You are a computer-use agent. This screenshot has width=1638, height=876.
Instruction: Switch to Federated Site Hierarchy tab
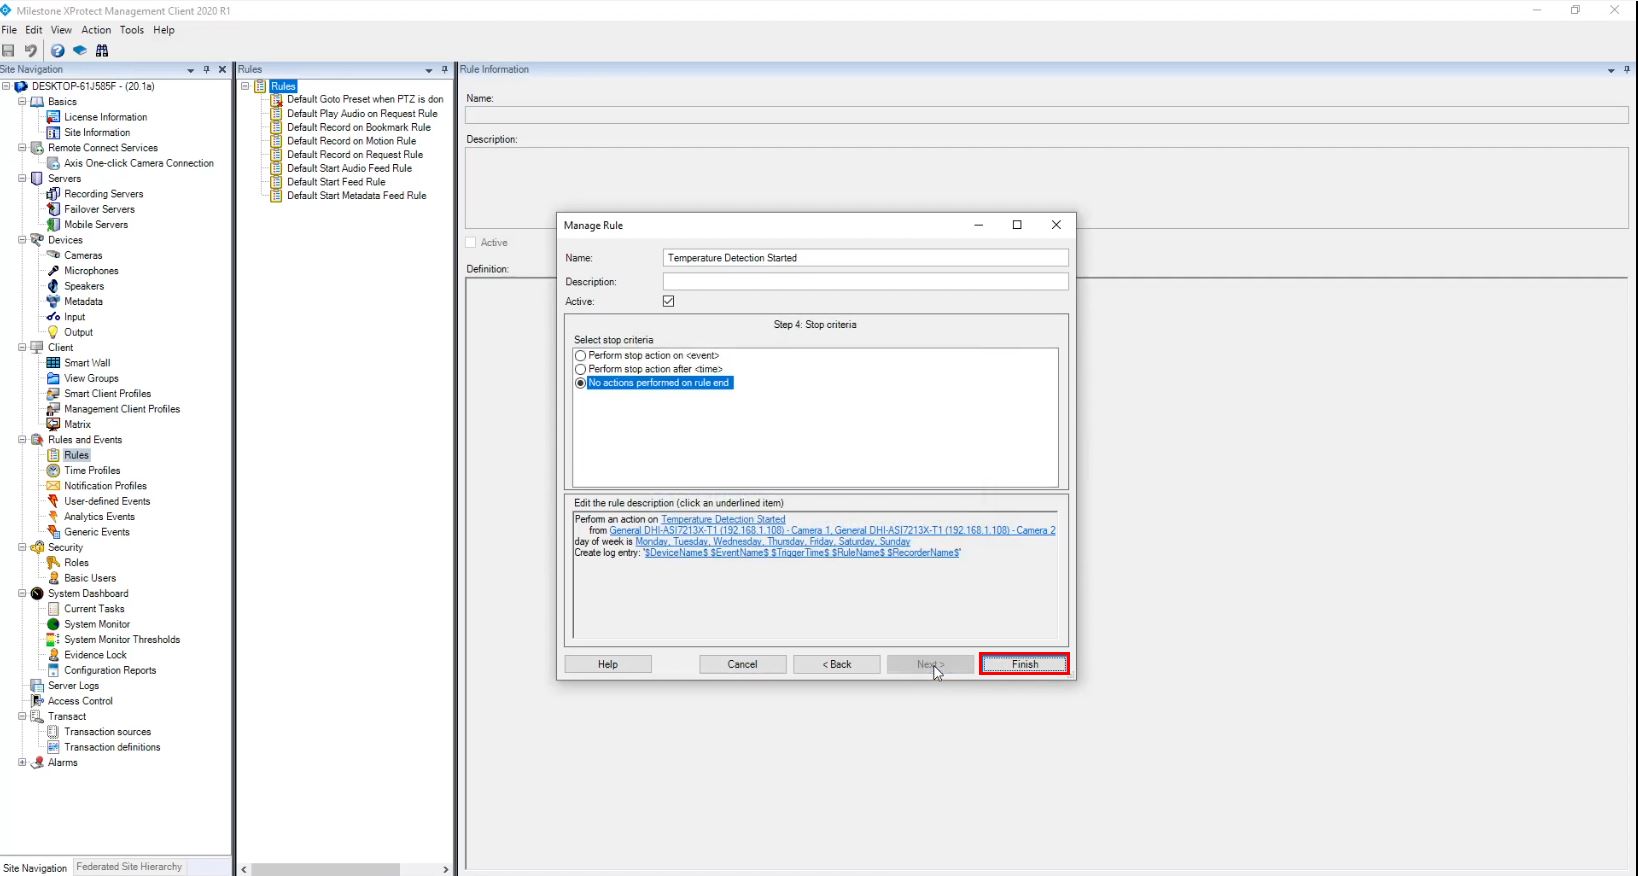click(x=129, y=867)
